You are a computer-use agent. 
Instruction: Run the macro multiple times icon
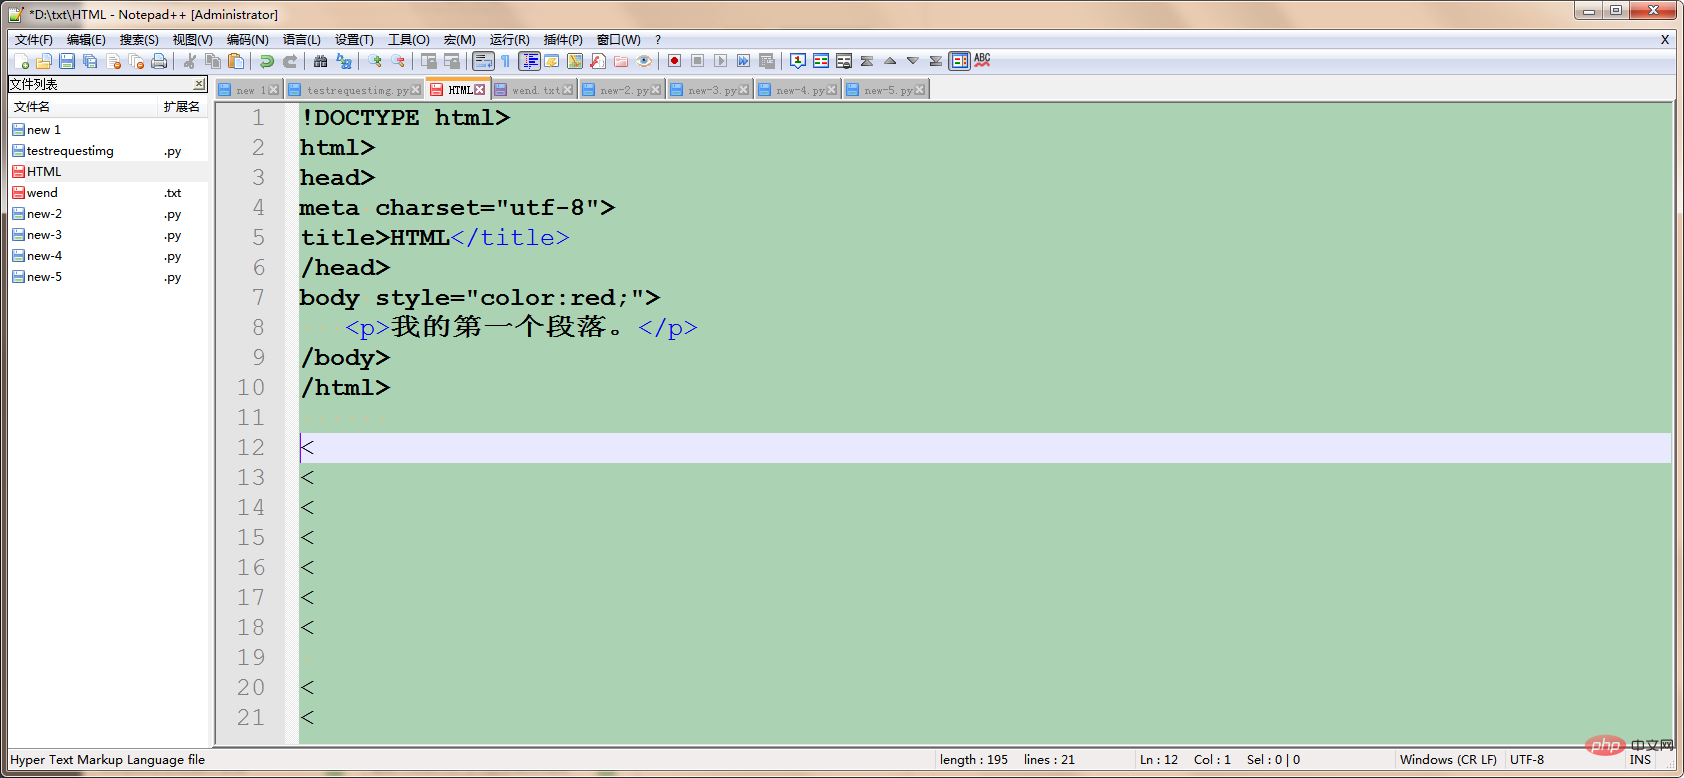[744, 61]
